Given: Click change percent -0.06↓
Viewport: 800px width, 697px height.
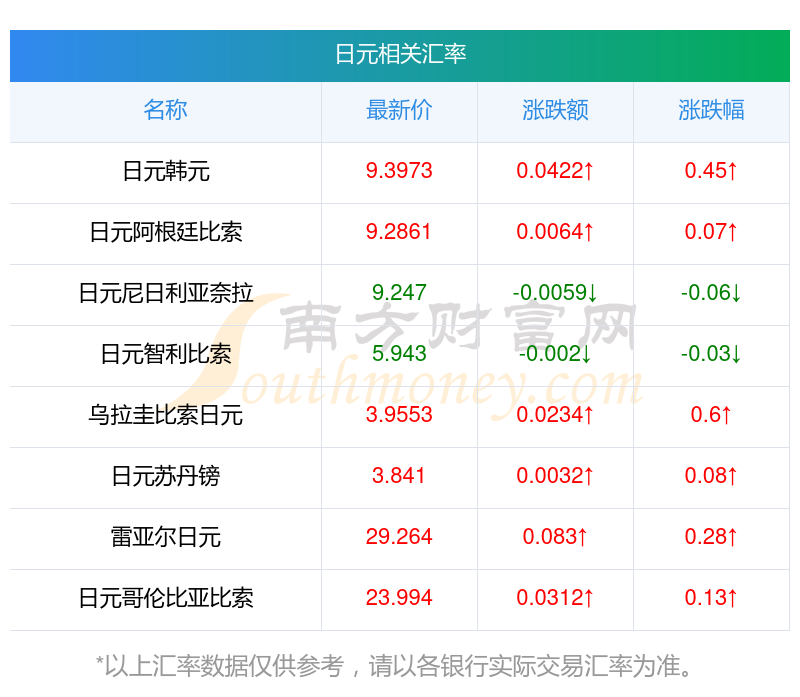Looking at the screenshot, I should (711, 293).
